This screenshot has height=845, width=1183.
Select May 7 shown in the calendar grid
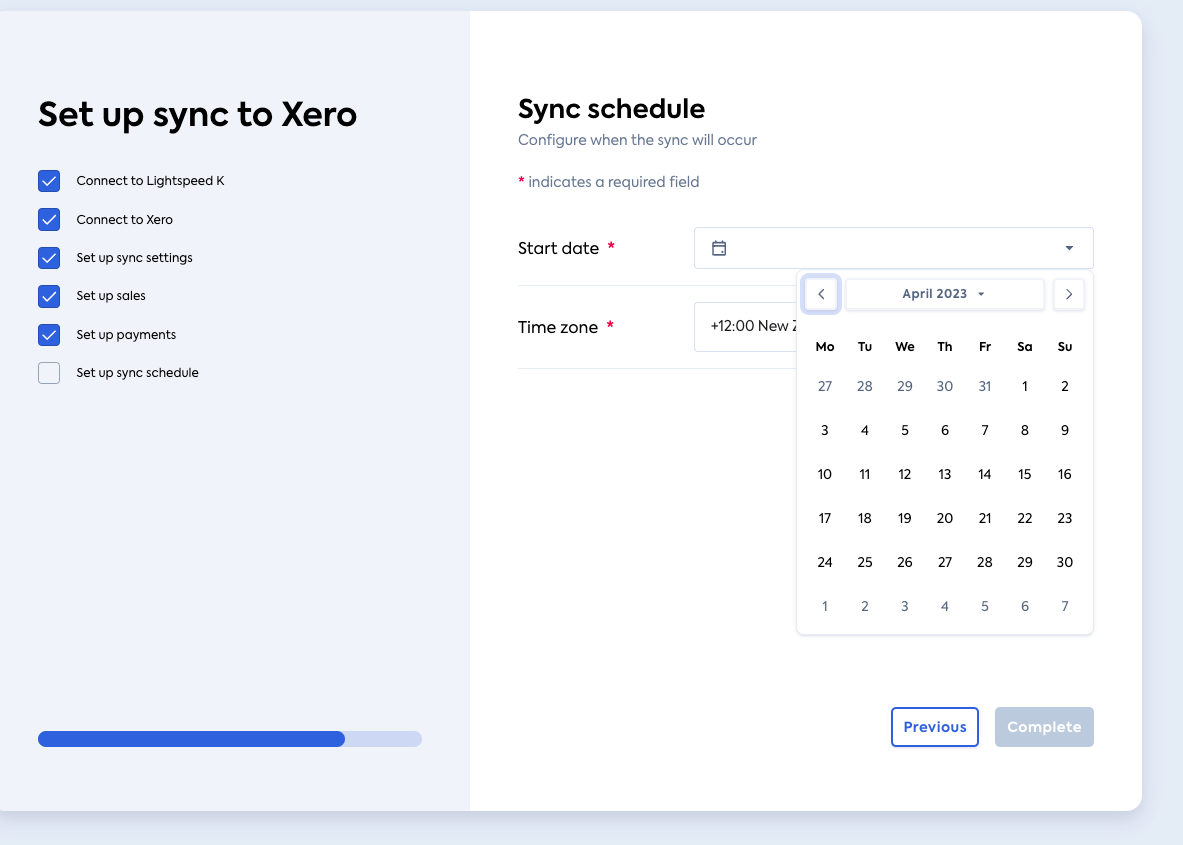coord(1064,605)
